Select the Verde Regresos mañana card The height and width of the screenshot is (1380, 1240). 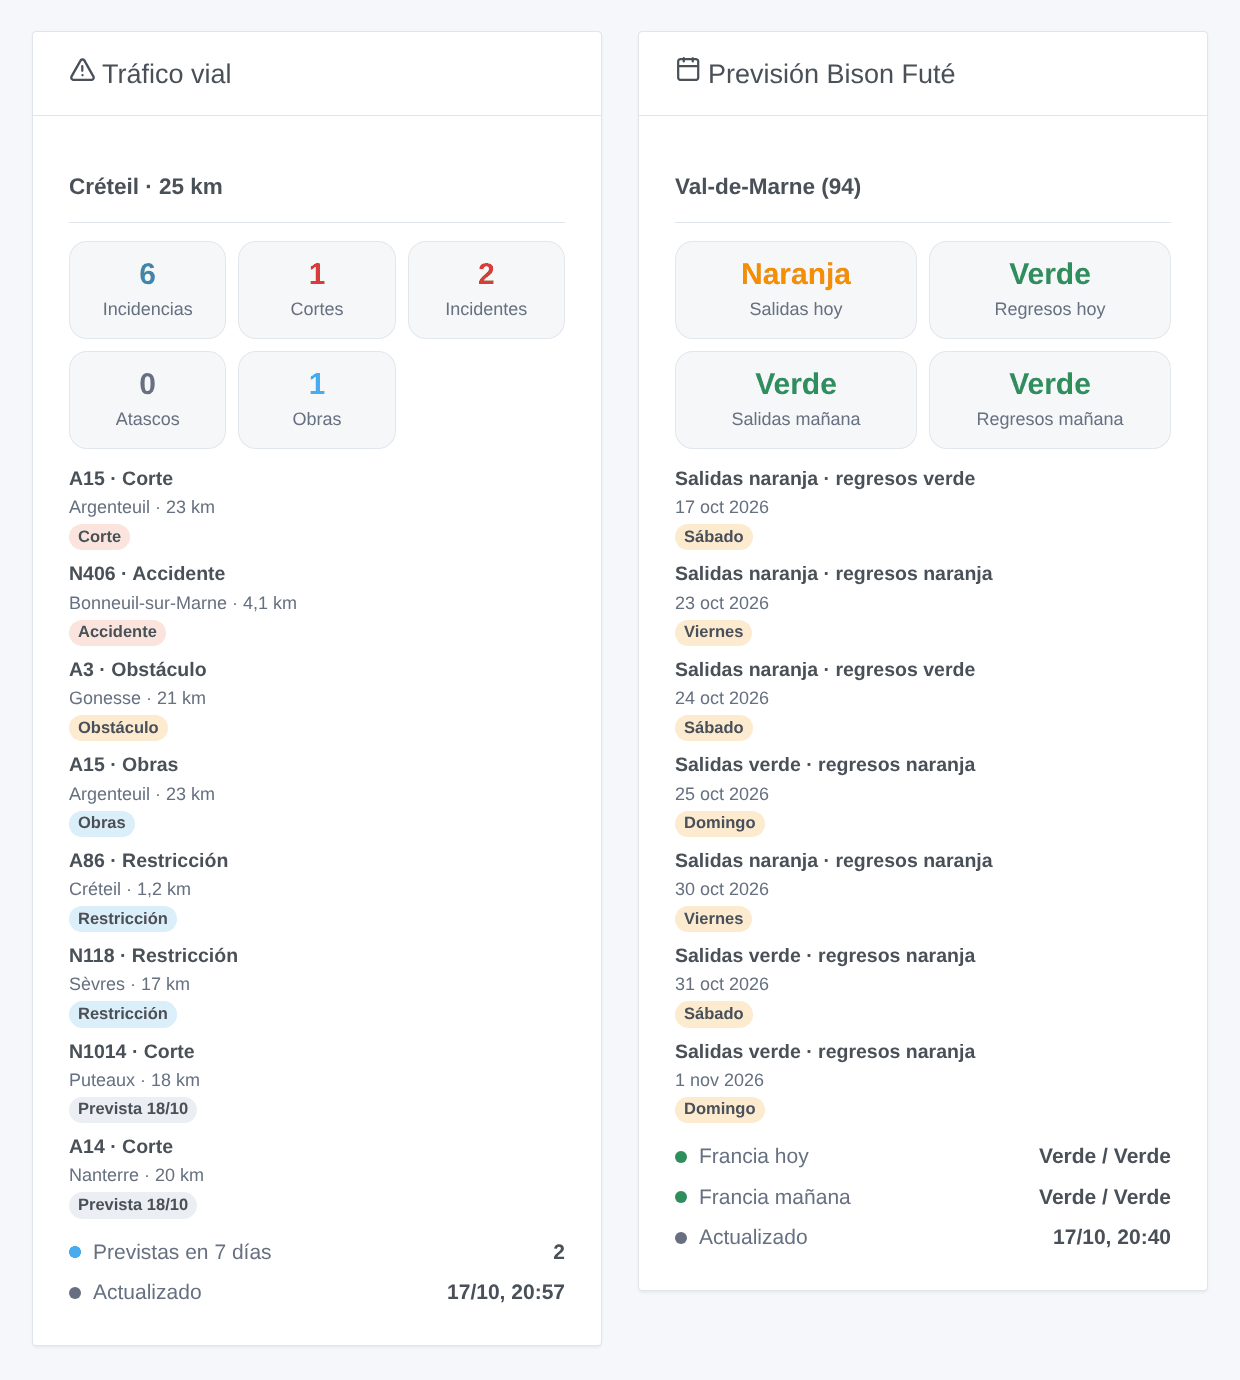1050,400
